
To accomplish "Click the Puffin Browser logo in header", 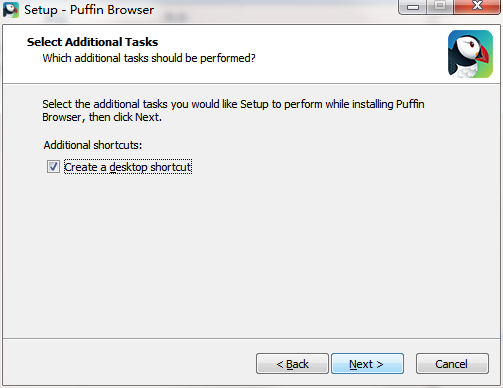I will (470, 54).
